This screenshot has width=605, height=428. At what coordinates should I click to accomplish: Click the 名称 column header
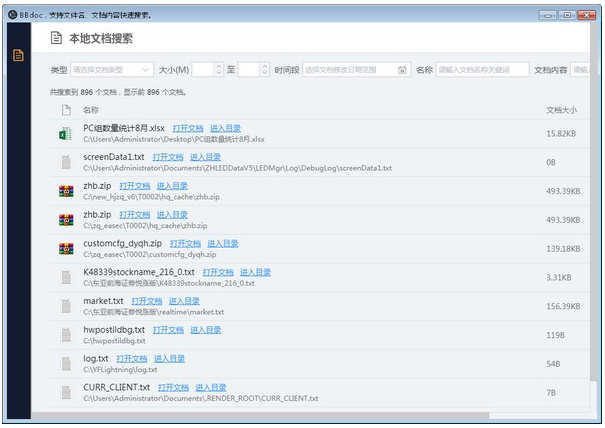coord(91,109)
